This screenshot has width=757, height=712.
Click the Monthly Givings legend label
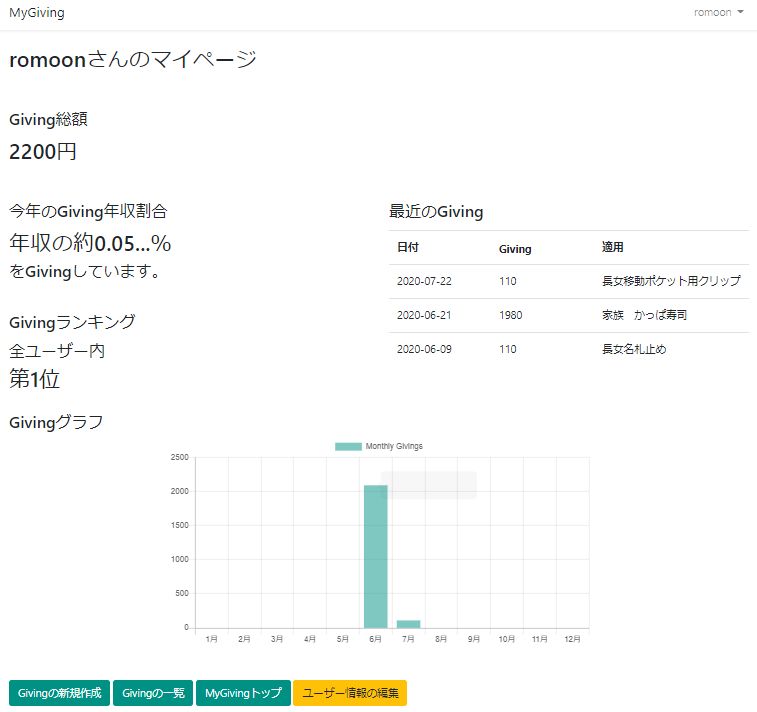click(394, 447)
